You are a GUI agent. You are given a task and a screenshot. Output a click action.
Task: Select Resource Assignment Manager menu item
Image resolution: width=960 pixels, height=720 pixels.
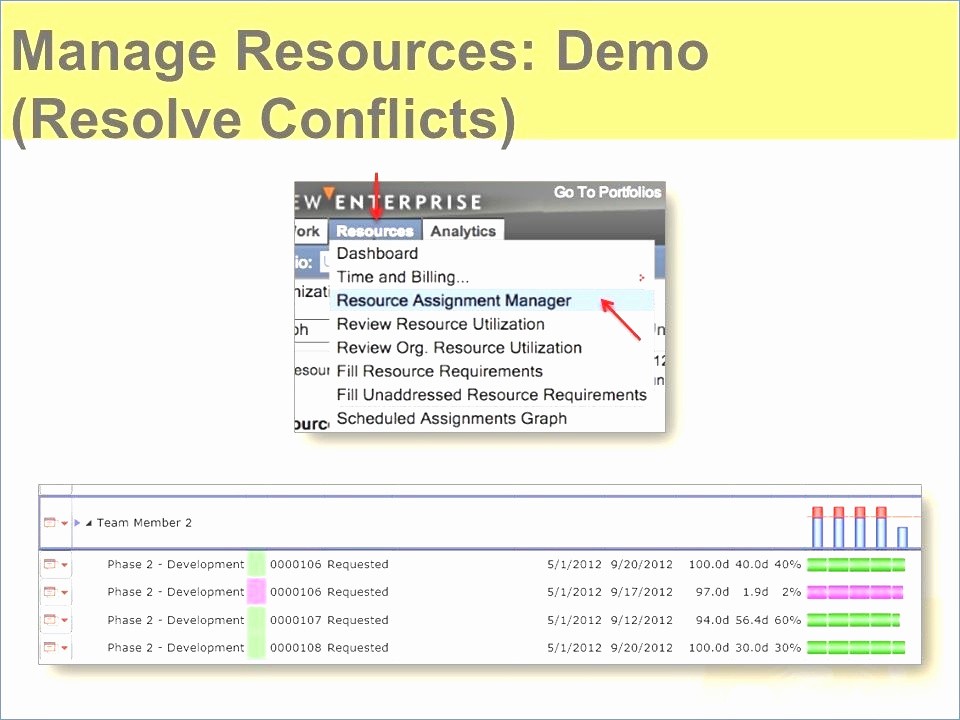click(454, 301)
